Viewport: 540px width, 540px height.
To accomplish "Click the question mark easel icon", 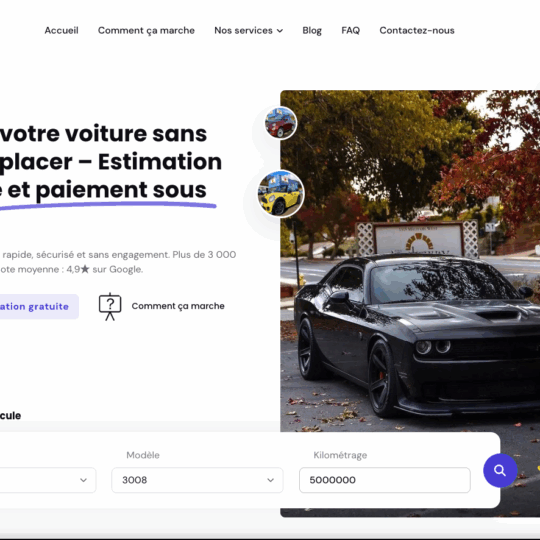I will 110,307.
